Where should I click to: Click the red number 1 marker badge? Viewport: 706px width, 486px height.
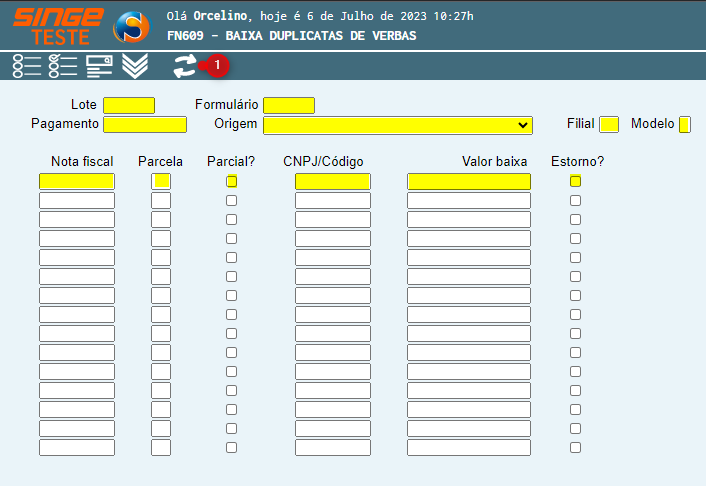pos(217,65)
